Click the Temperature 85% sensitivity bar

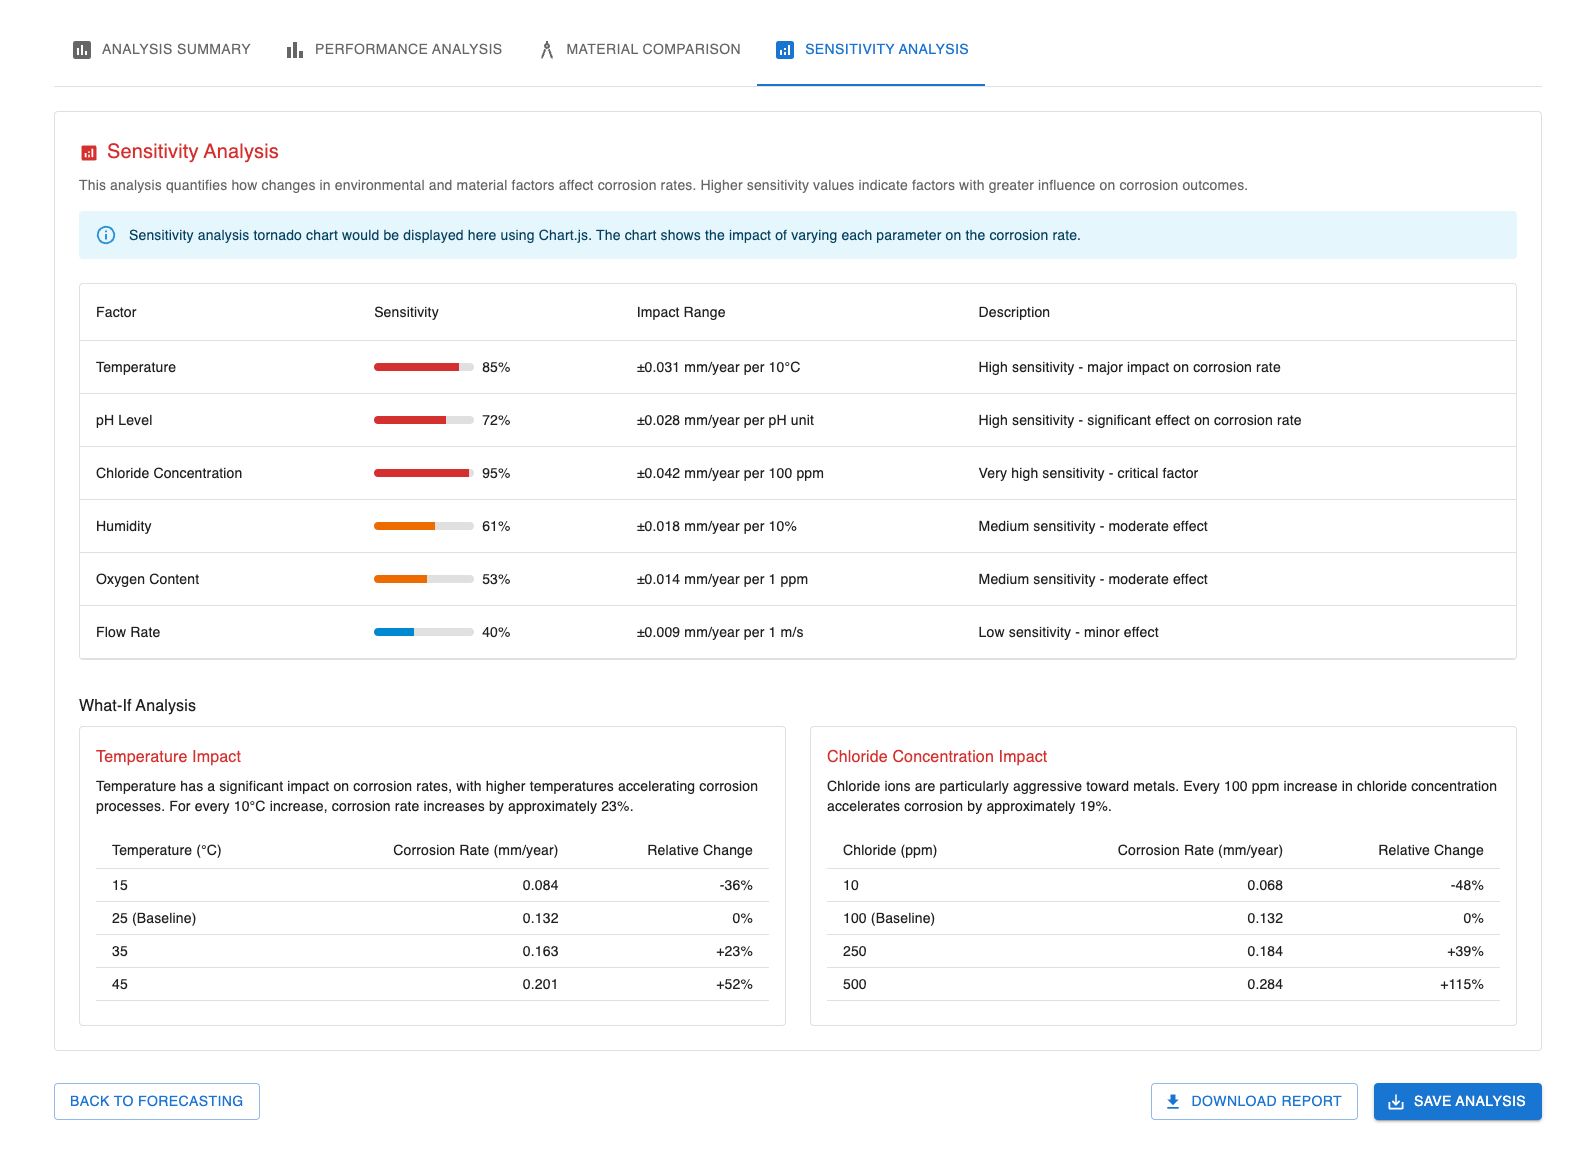coord(423,368)
